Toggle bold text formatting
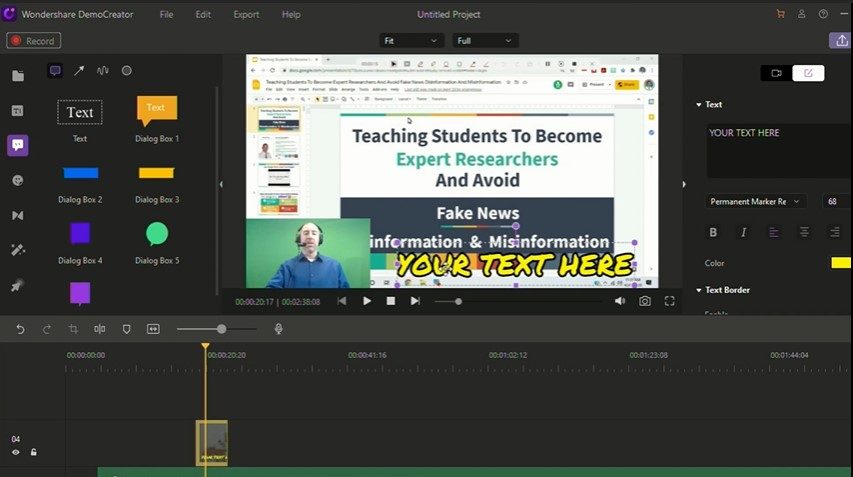This screenshot has height=477, width=853. [713, 232]
